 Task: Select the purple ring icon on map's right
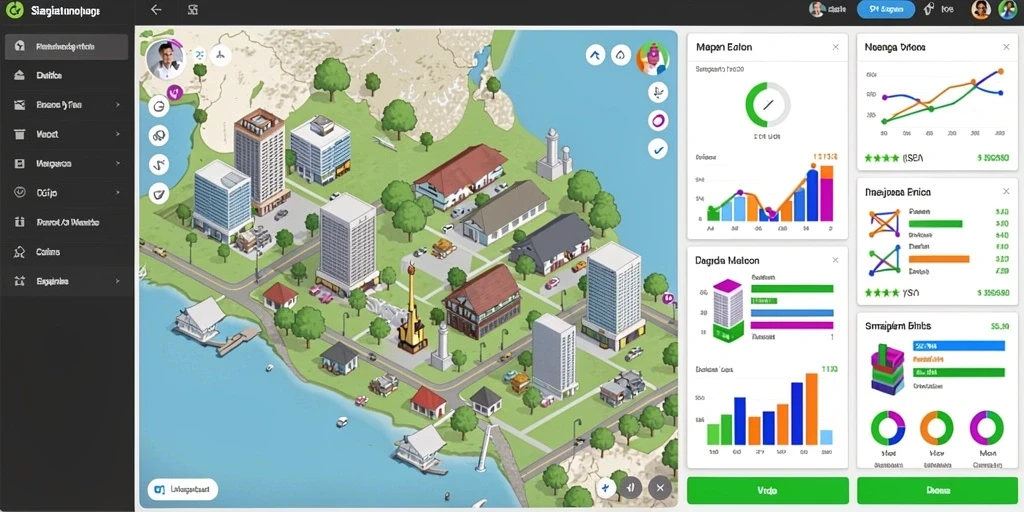[x=658, y=120]
